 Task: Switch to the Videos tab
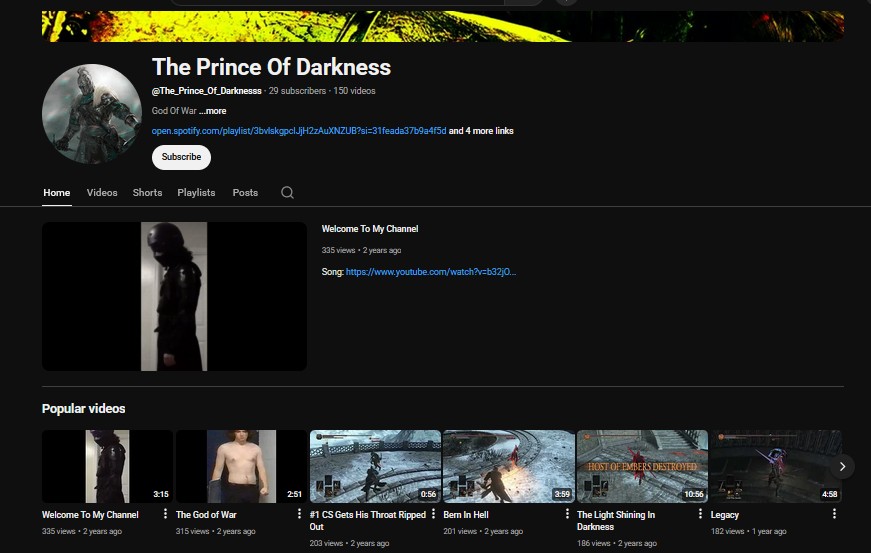pyautogui.click(x=102, y=193)
